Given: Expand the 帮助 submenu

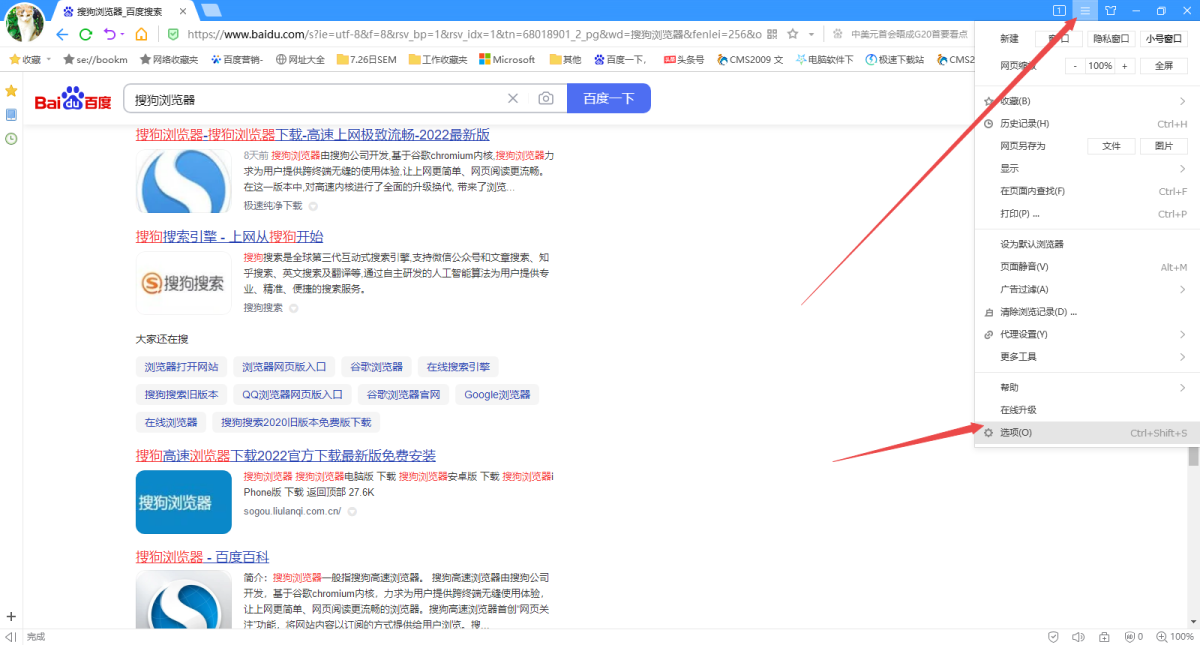Looking at the screenshot, I should pyautogui.click(x=1087, y=387).
